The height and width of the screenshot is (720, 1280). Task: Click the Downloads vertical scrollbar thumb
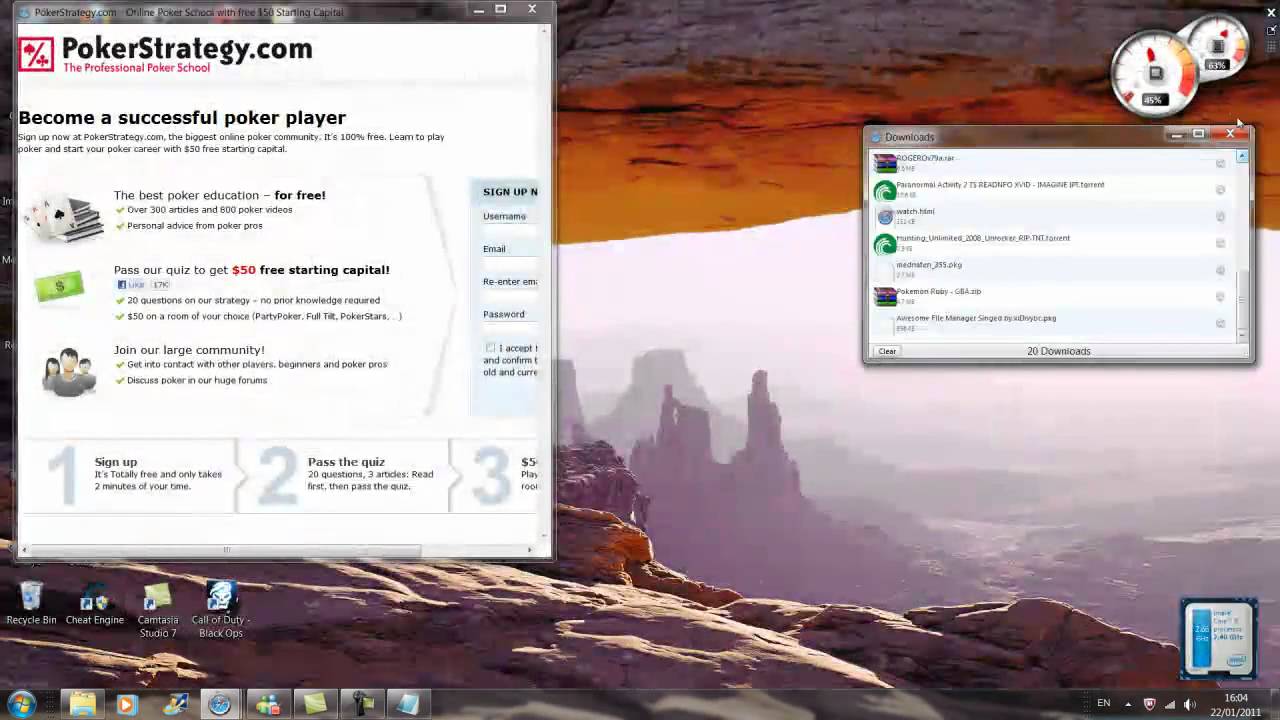pos(1242,299)
